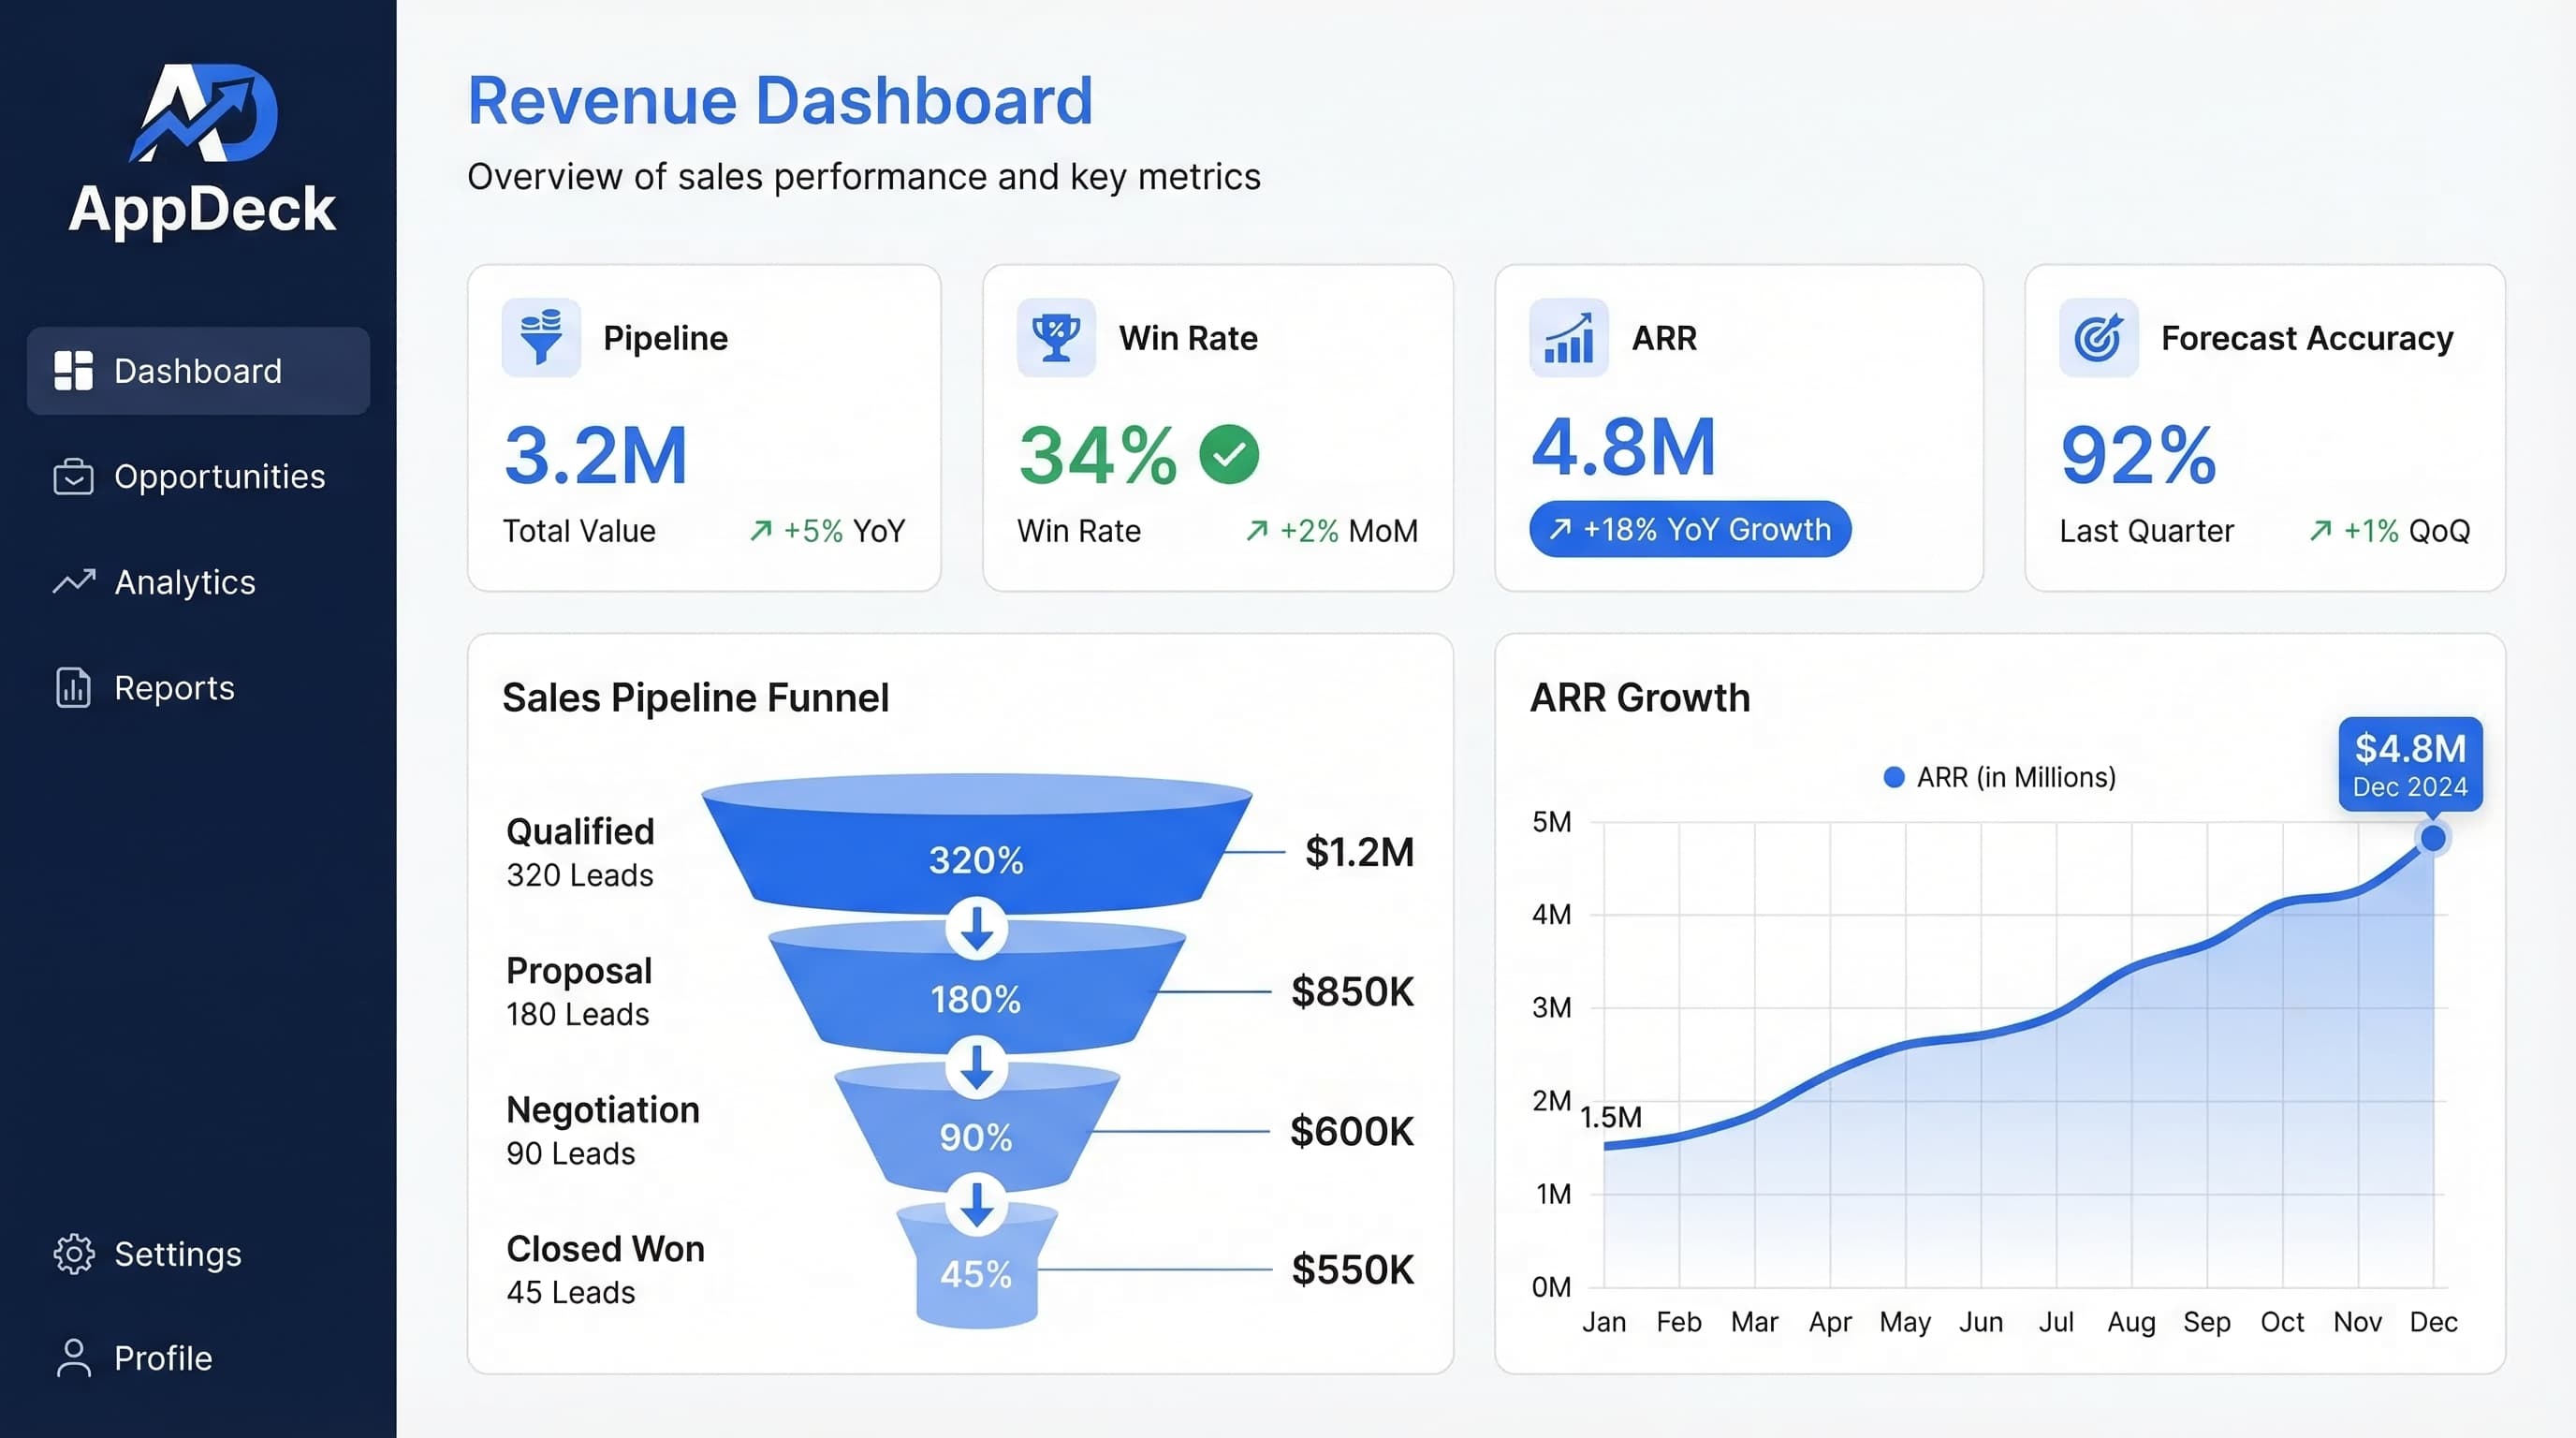Click down arrow between Proposal and Negotiation
The image size is (2576, 1438).
point(977,1067)
